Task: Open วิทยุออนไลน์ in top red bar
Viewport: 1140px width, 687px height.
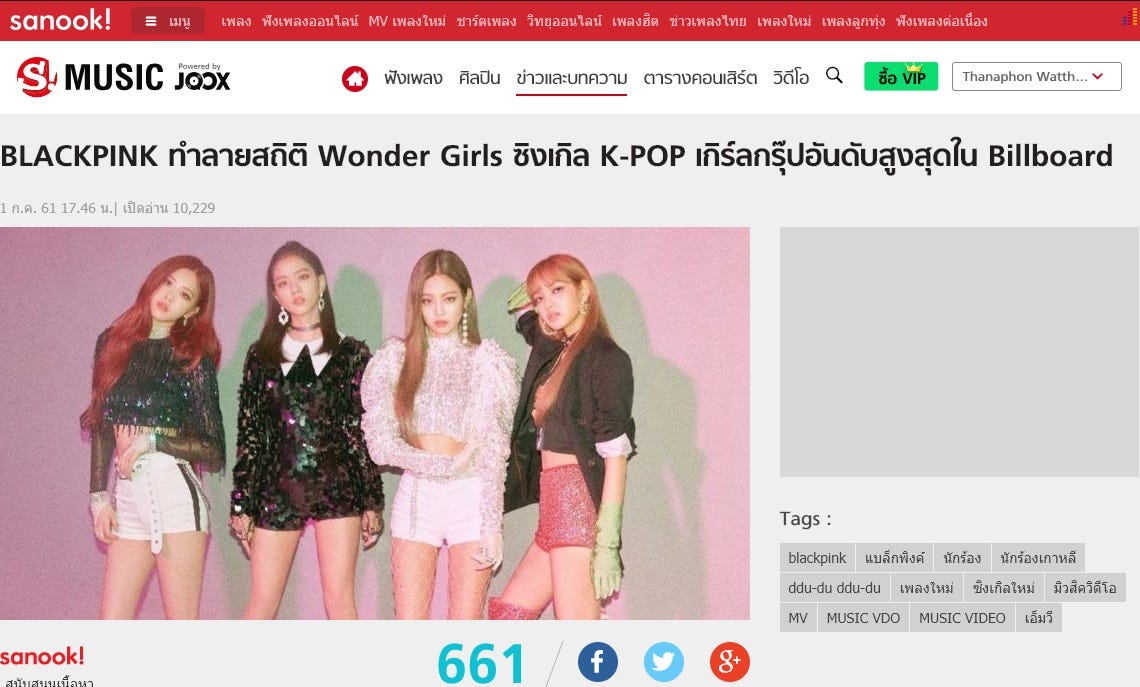Action: pos(564,21)
